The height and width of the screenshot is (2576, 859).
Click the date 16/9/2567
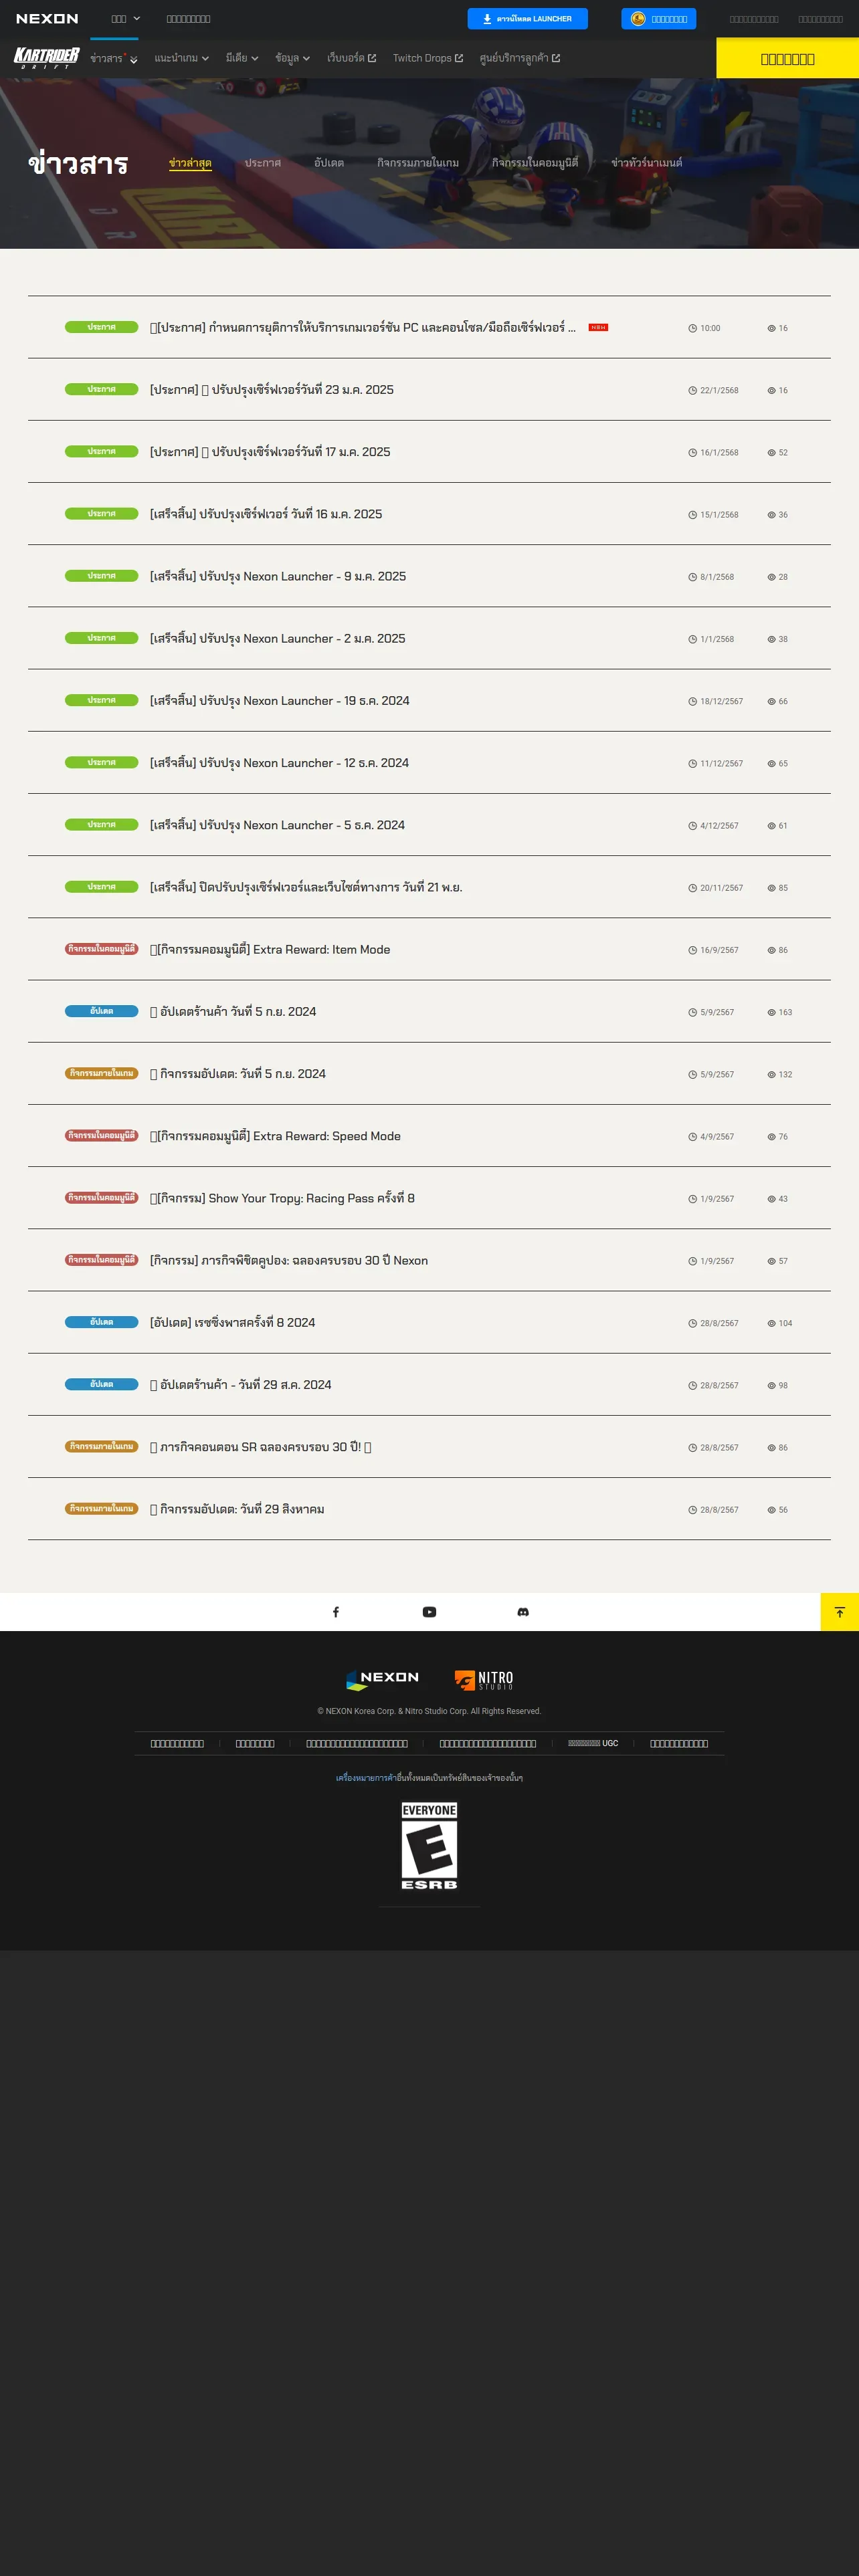(719, 950)
